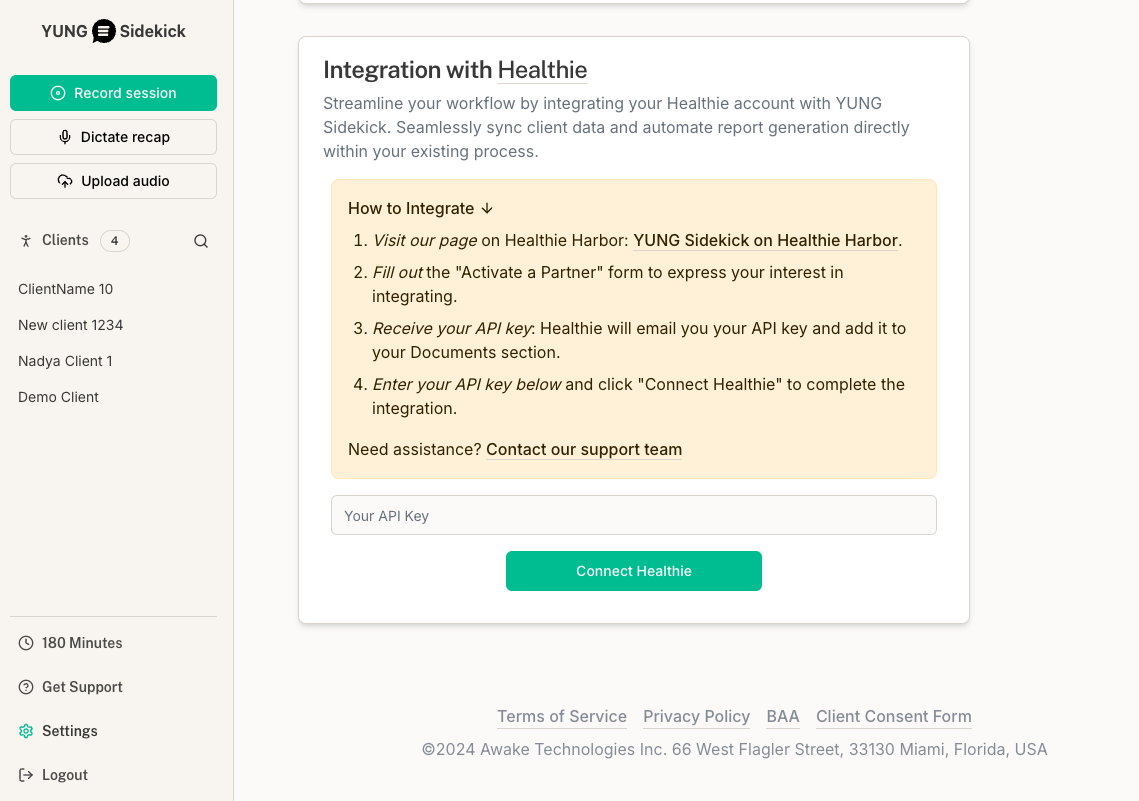Click the clock icon beside 180 Minutes
1139x801 pixels.
click(26, 643)
